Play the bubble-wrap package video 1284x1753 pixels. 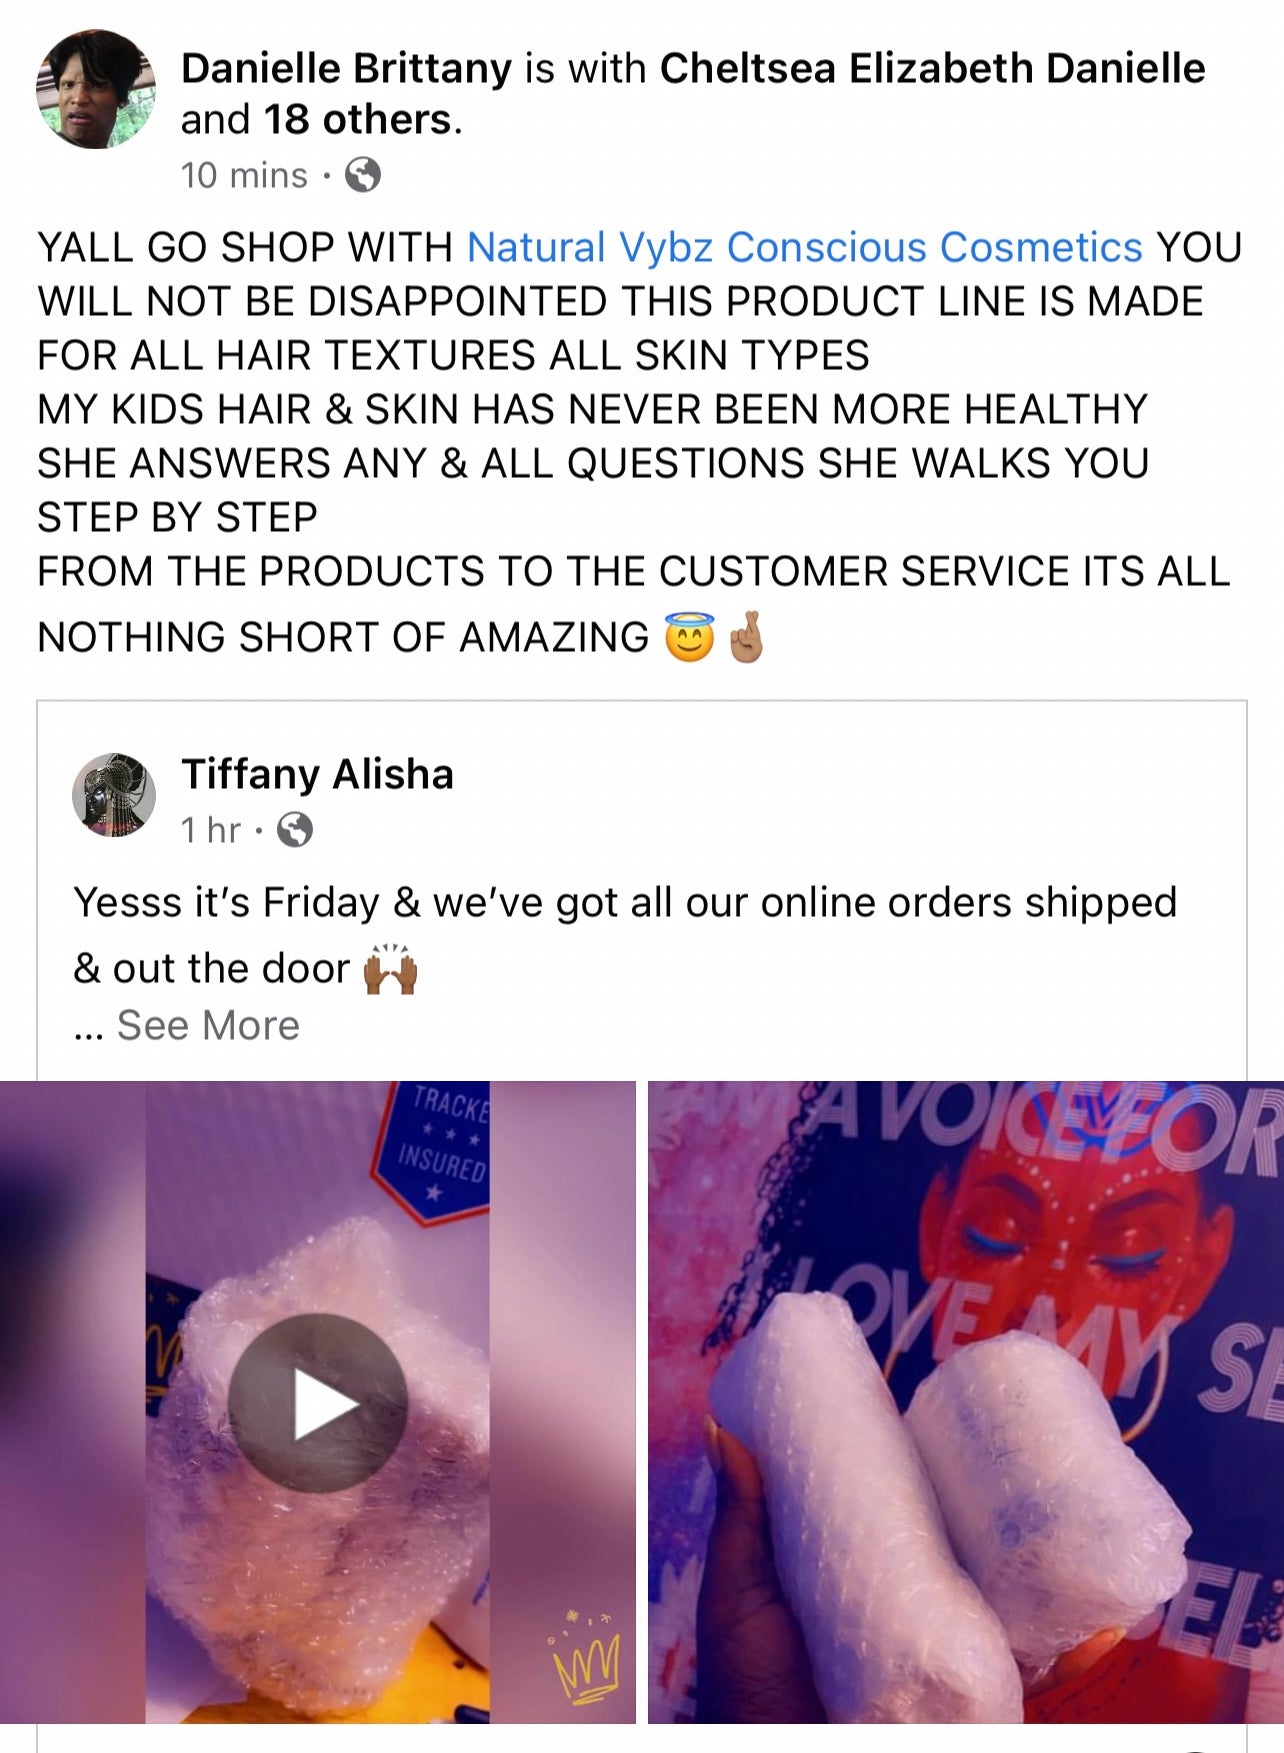pos(318,1403)
